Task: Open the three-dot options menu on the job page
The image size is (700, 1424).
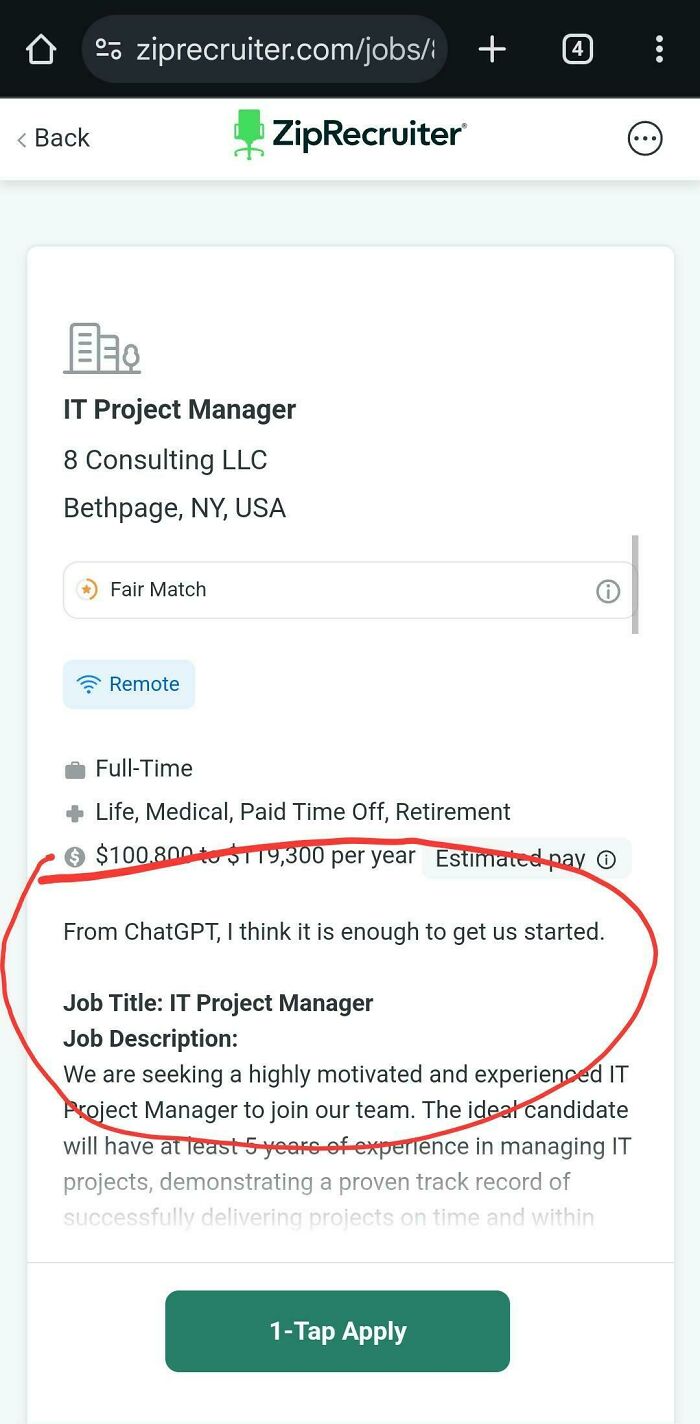Action: (x=645, y=138)
